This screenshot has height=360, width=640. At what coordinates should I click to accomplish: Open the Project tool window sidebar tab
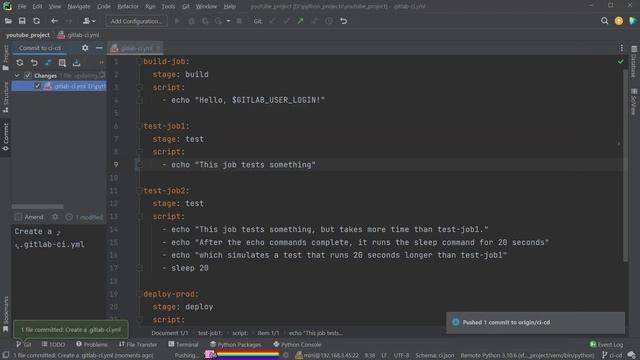tap(6, 58)
